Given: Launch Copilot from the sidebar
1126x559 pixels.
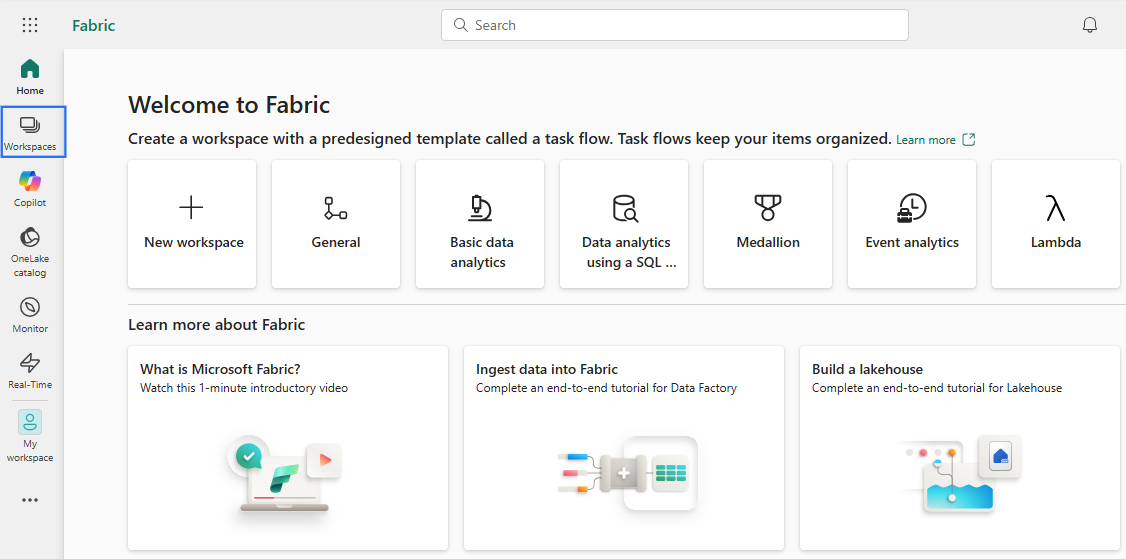Looking at the screenshot, I should click(30, 188).
